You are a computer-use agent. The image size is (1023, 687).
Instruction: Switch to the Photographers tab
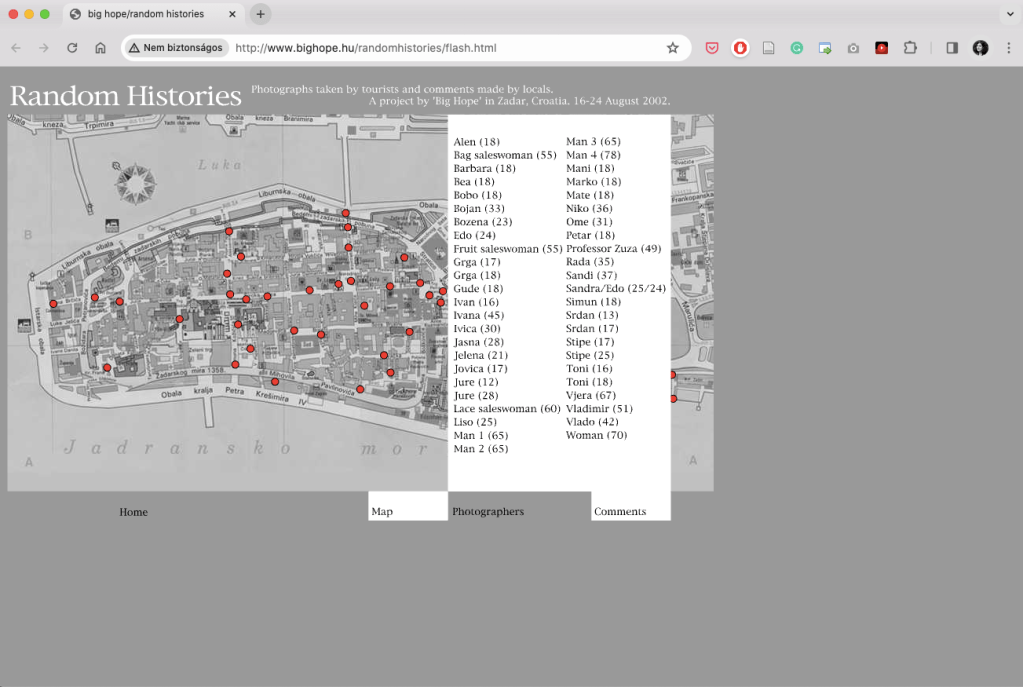(488, 511)
